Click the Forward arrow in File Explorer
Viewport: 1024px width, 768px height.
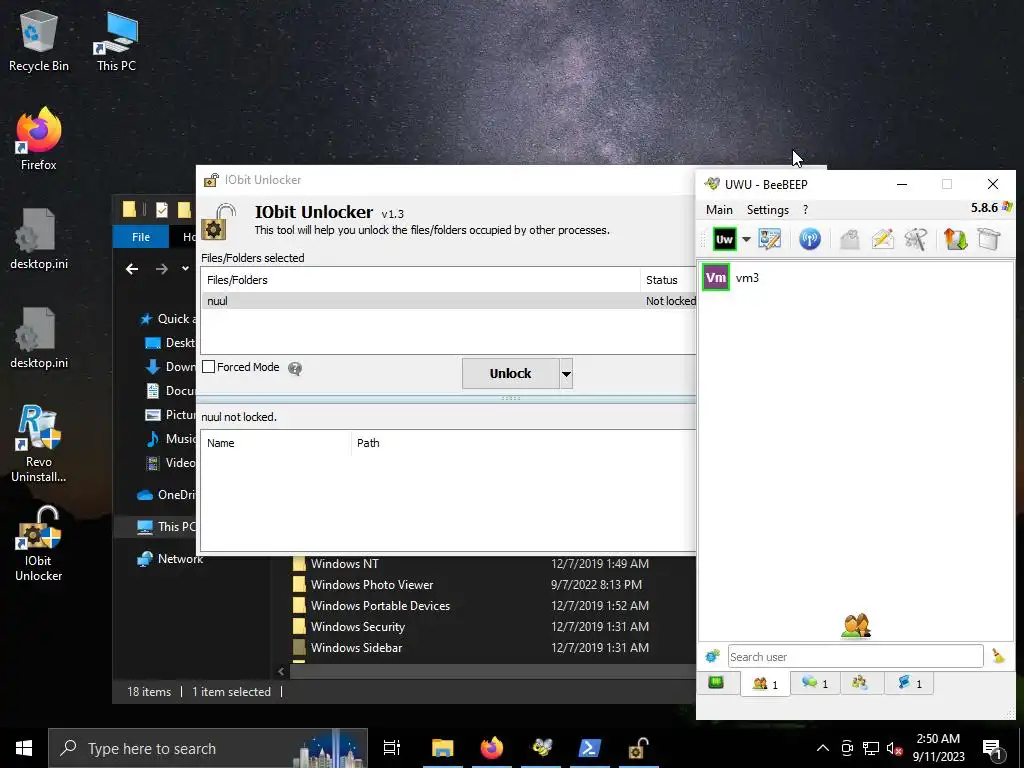pos(161,269)
